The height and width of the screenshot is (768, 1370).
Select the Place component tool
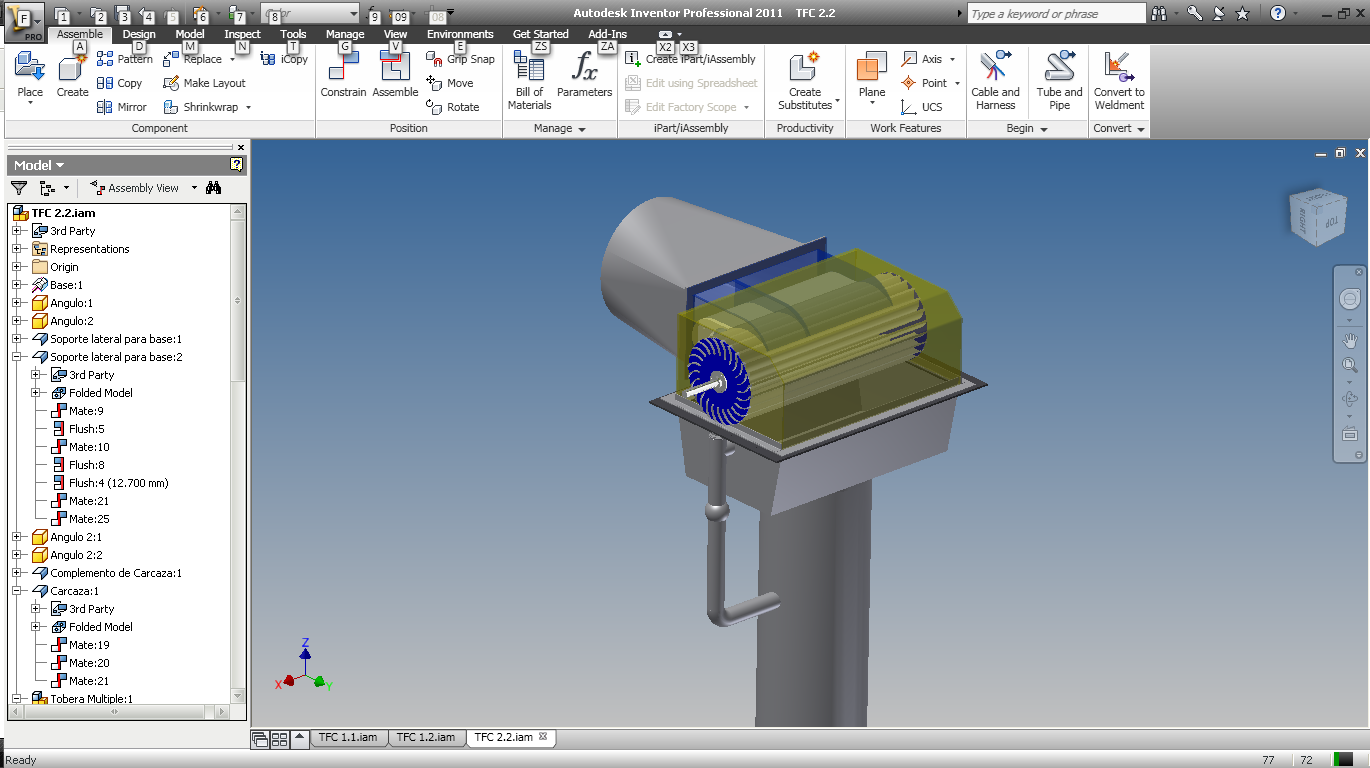coord(30,78)
